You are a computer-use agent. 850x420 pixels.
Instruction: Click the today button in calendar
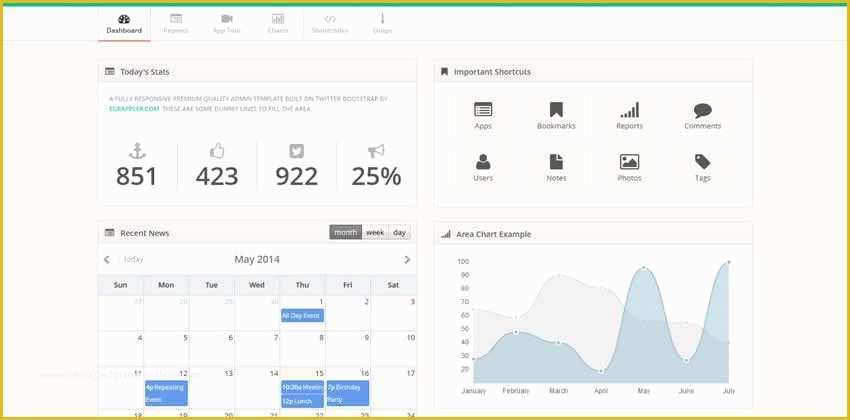coord(133,260)
